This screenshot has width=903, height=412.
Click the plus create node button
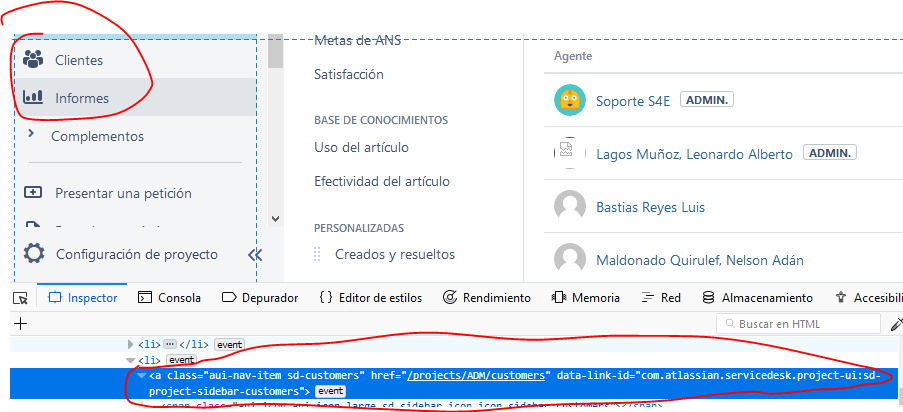click(x=21, y=323)
